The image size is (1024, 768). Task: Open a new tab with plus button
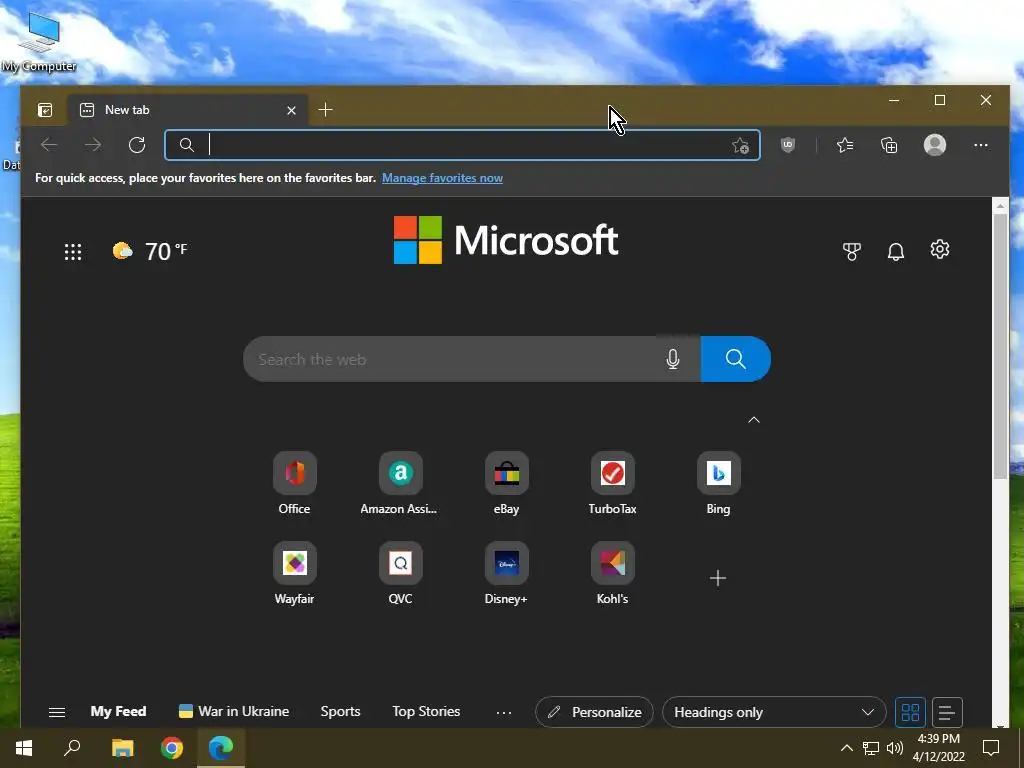[x=325, y=110]
